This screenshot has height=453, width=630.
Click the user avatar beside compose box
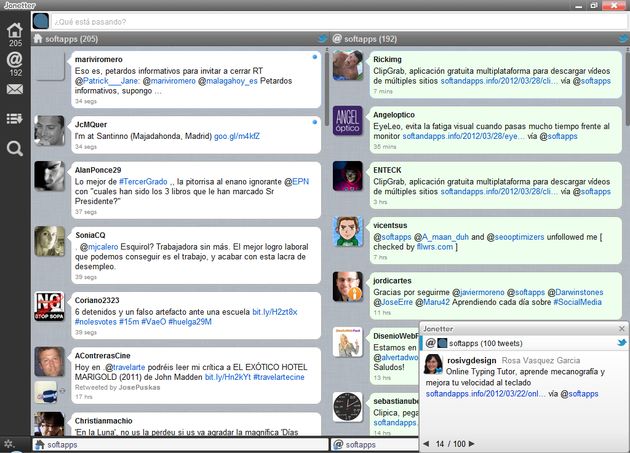point(41,21)
